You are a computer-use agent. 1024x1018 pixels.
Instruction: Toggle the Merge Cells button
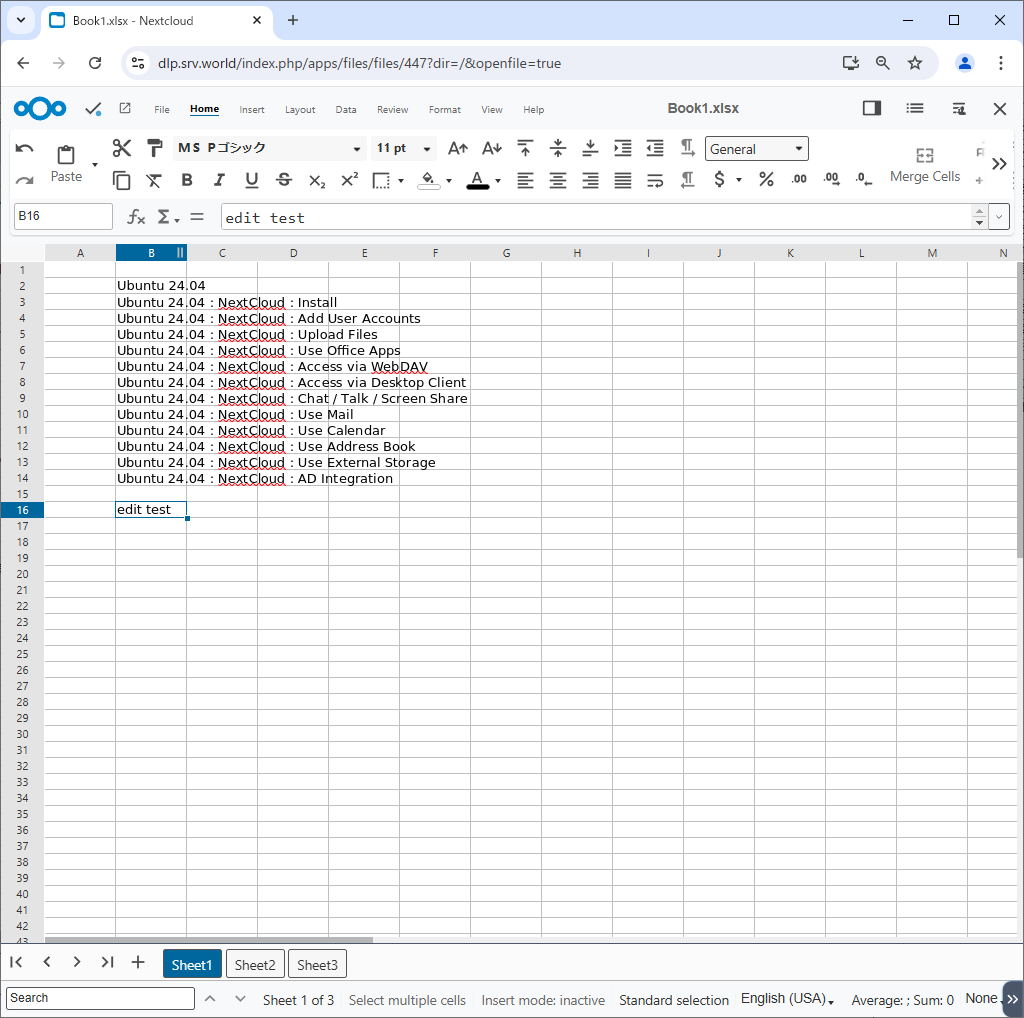click(x=925, y=165)
